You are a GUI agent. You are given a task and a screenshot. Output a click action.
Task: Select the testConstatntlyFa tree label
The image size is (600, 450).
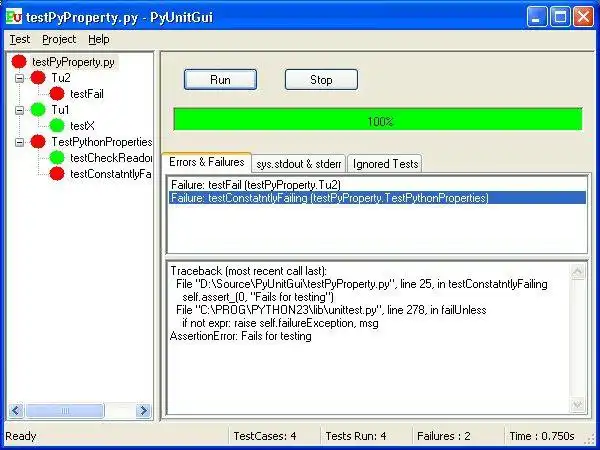point(111,174)
